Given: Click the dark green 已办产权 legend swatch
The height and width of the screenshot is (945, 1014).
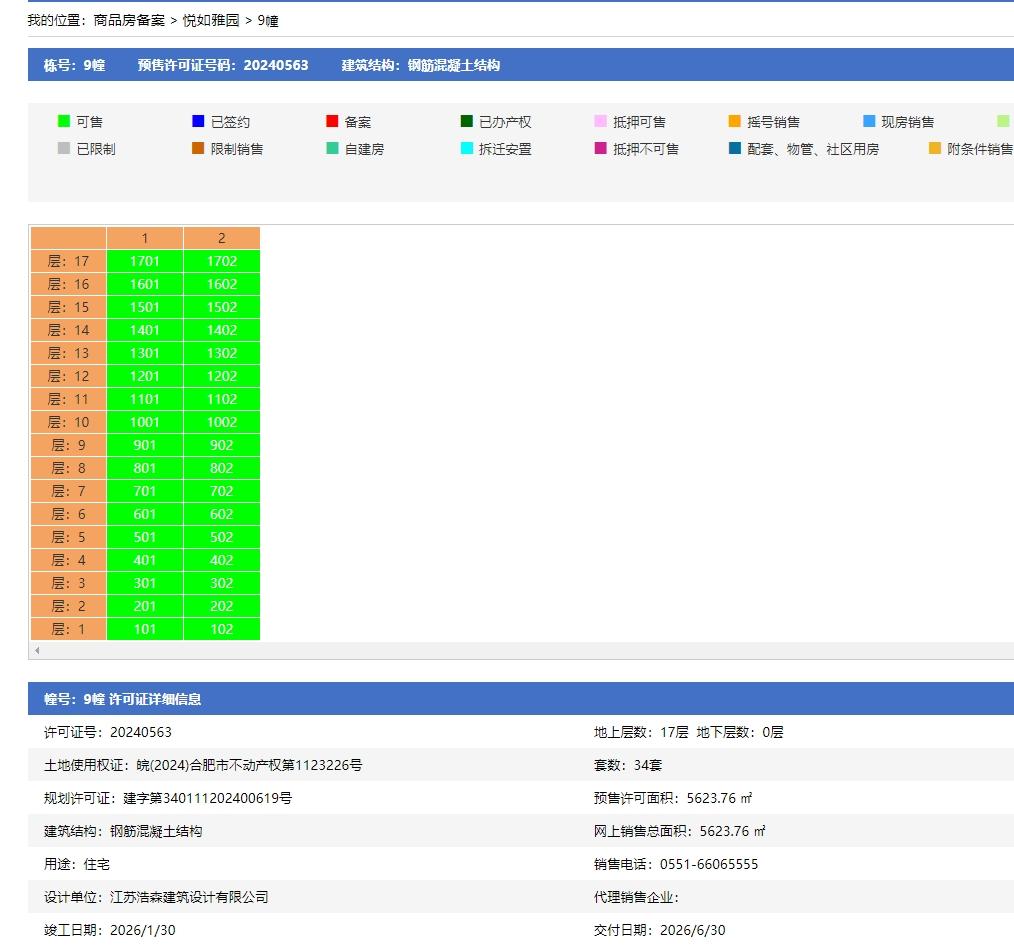Looking at the screenshot, I should coord(467,121).
